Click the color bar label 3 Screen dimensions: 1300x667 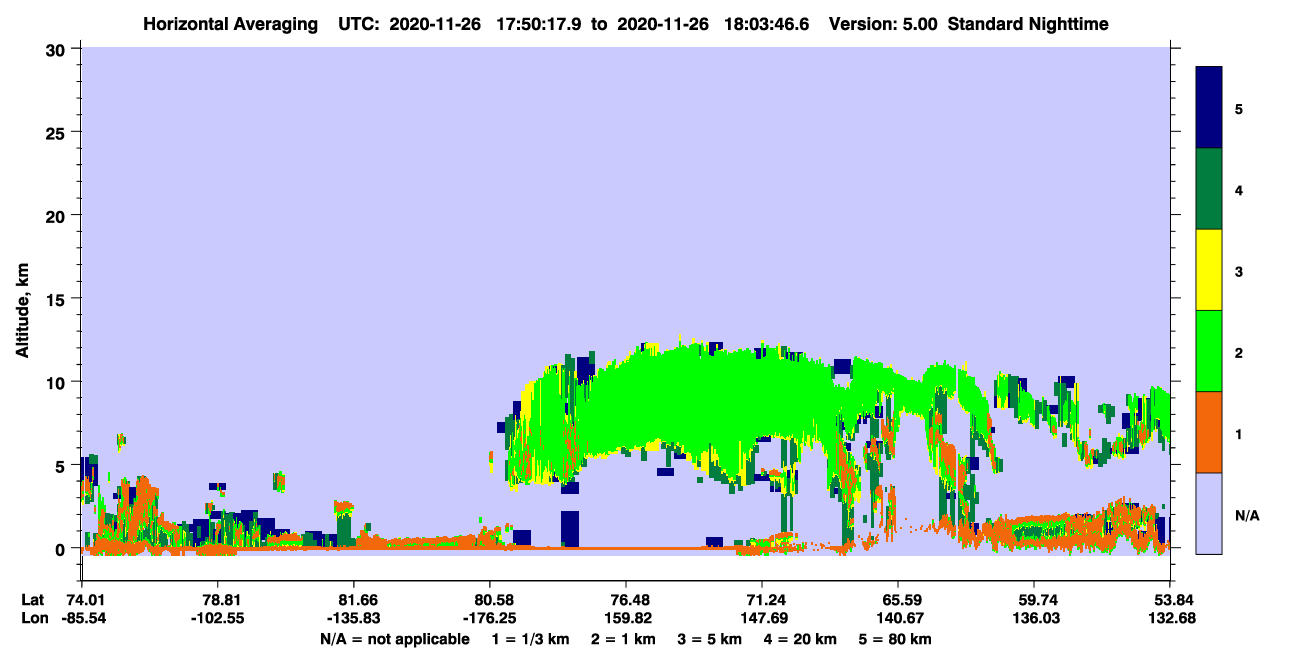click(x=1239, y=271)
